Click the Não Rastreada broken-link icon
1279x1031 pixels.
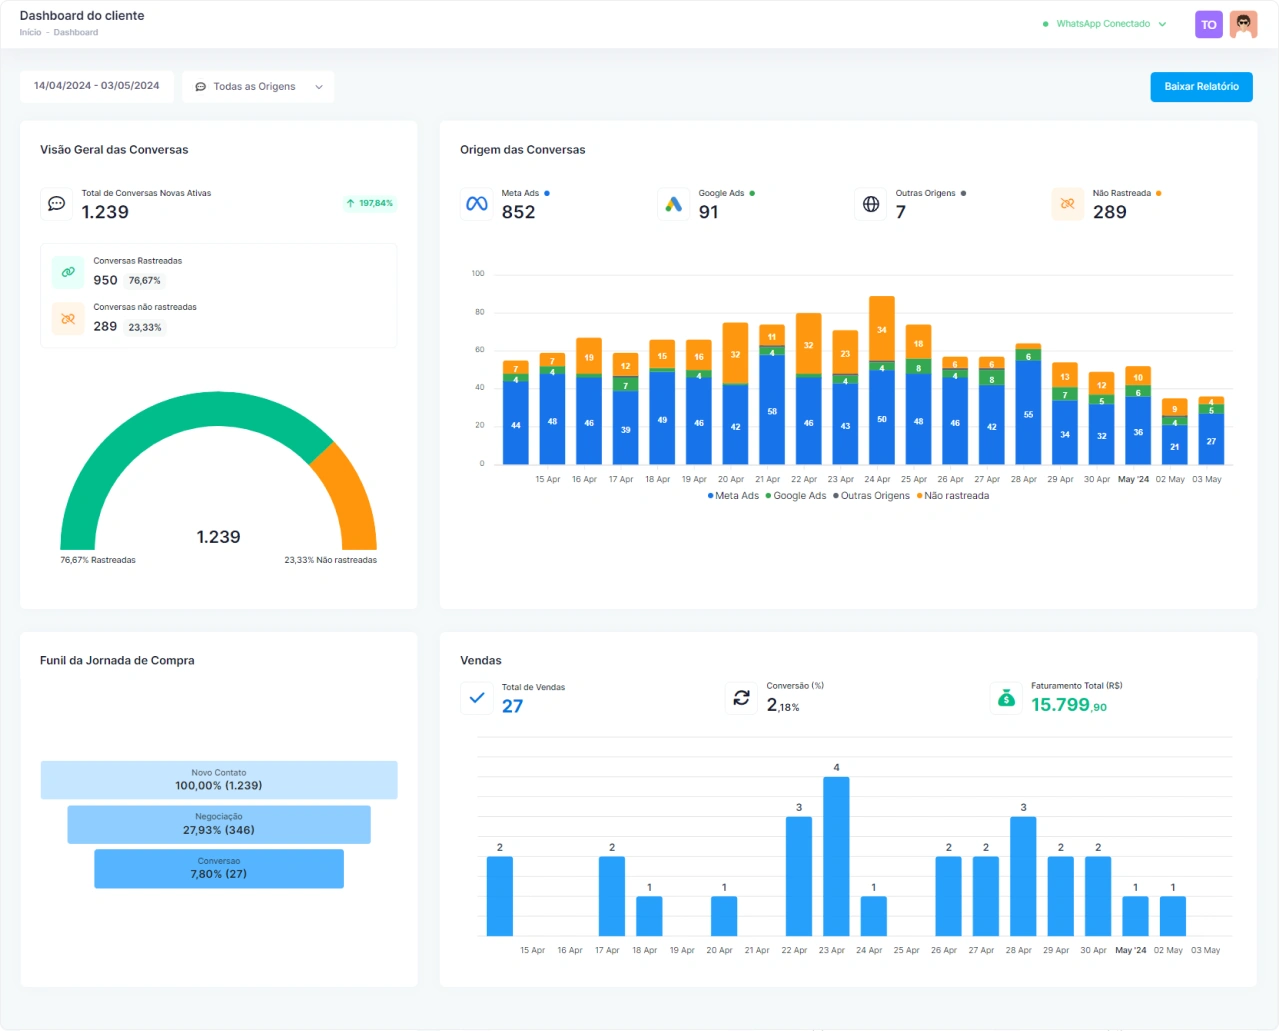[x=1068, y=204]
